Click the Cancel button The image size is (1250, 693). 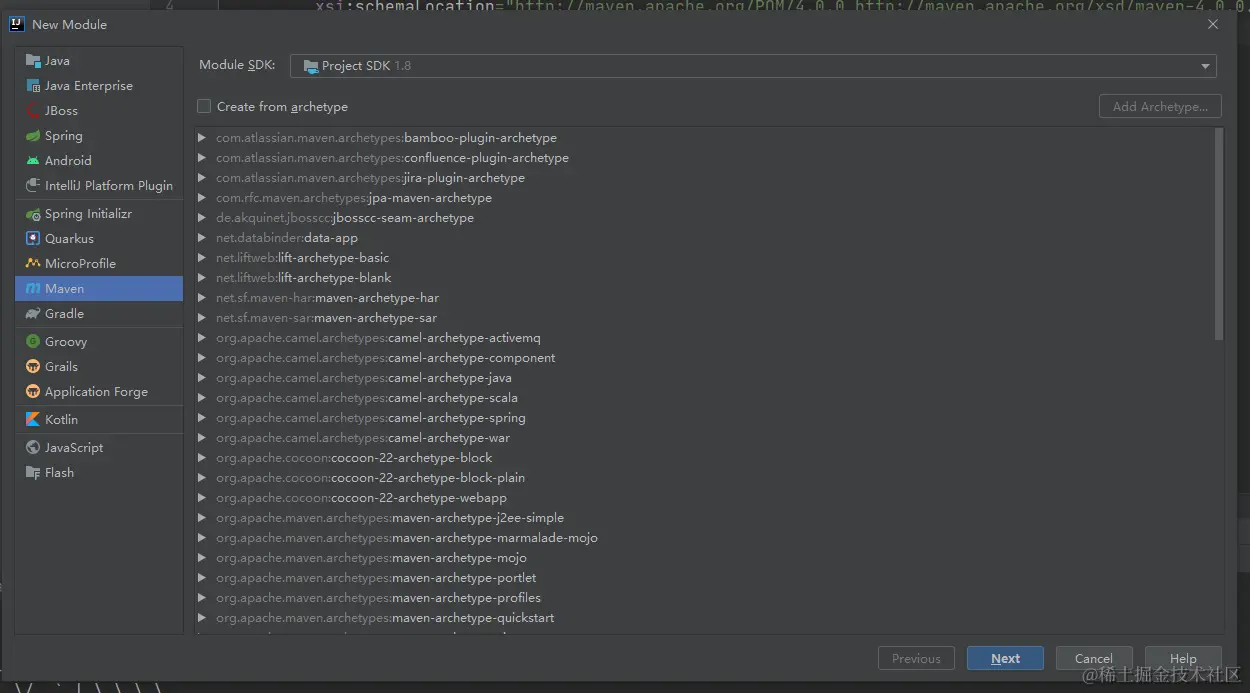click(x=1093, y=659)
